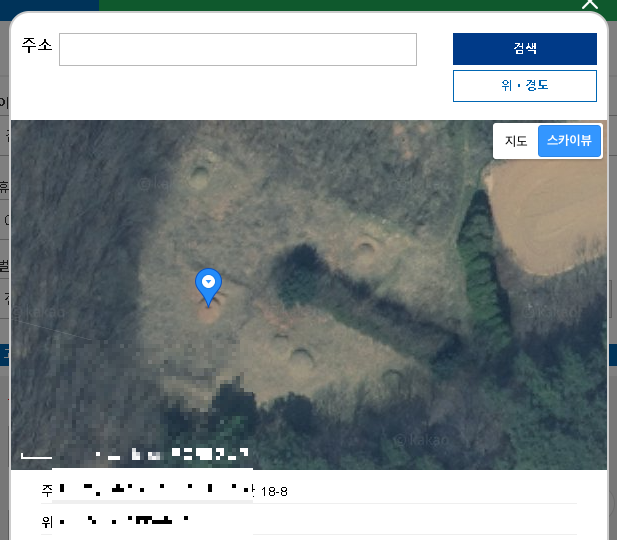Image resolution: width=617 pixels, height=540 pixels.
Task: Click the 검색 search button
Action: tap(525, 49)
